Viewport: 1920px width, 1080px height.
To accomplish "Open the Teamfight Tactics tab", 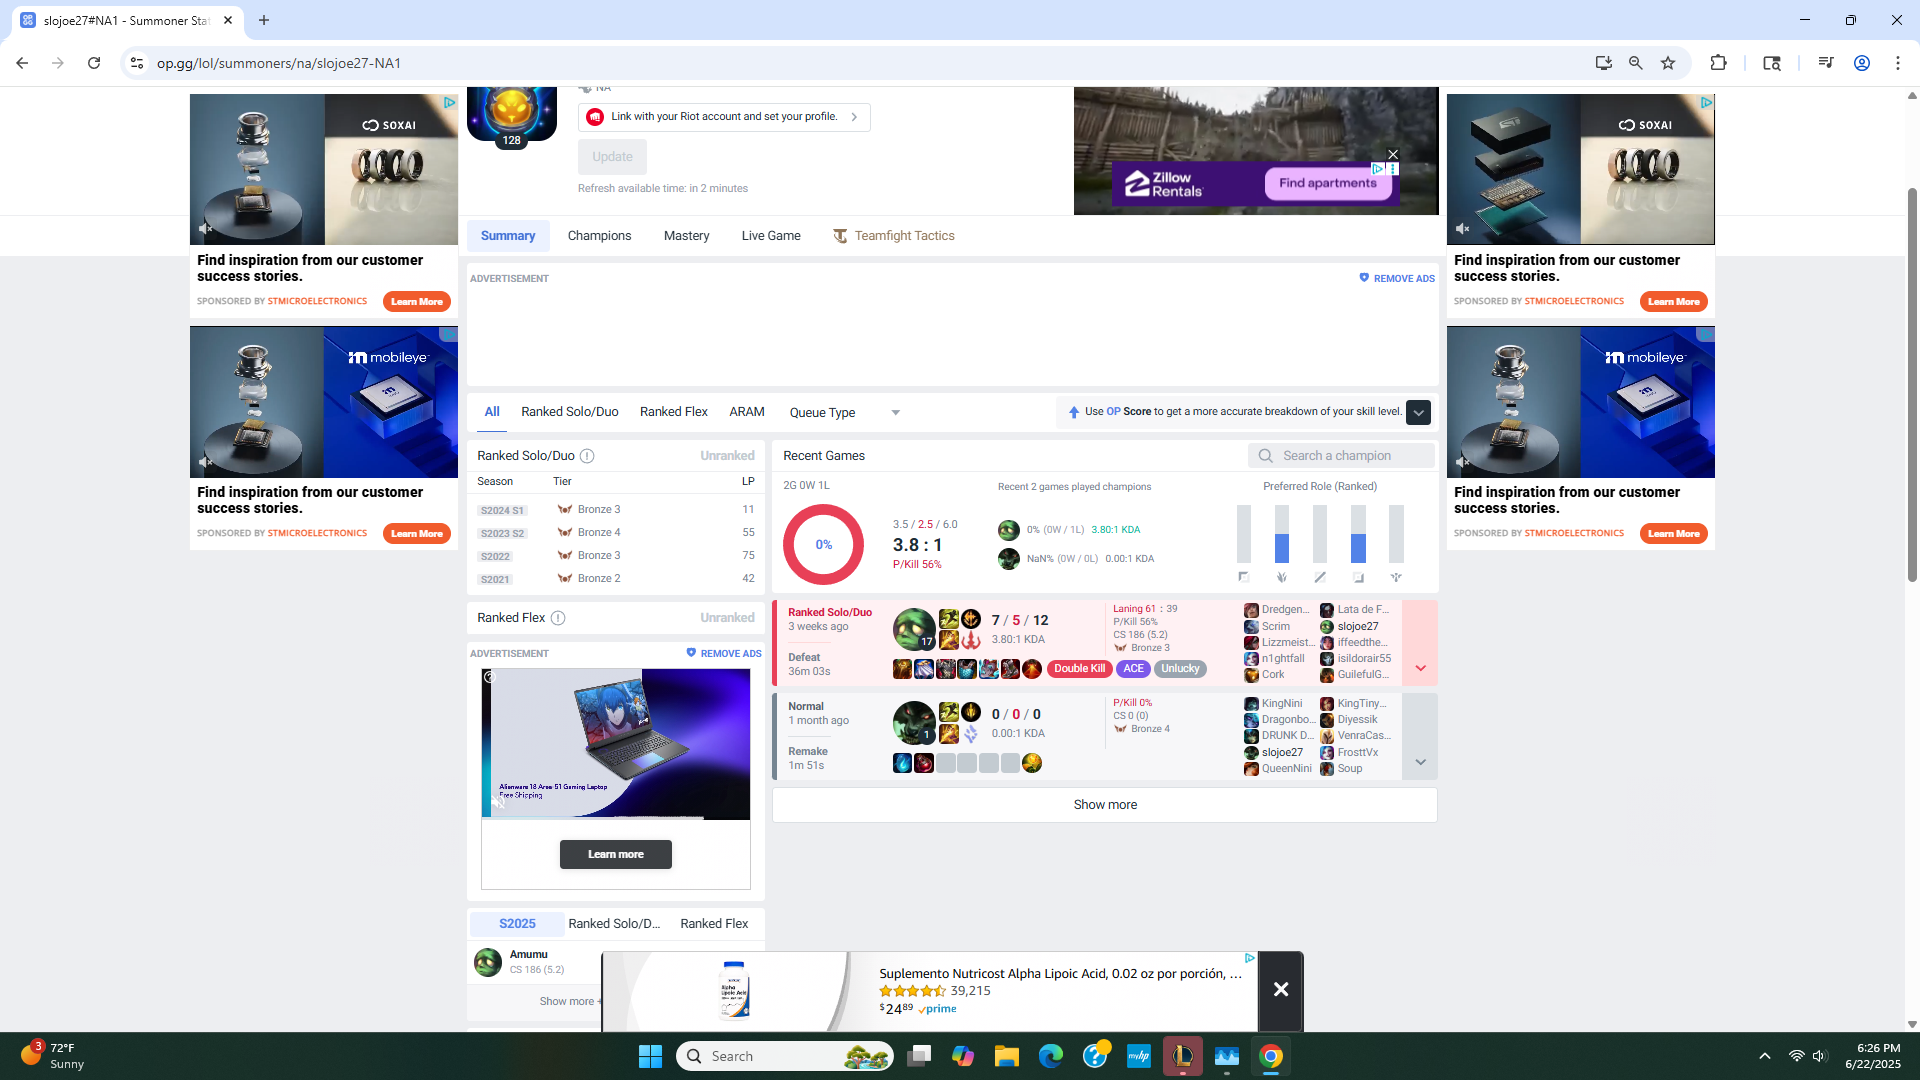I will [894, 236].
